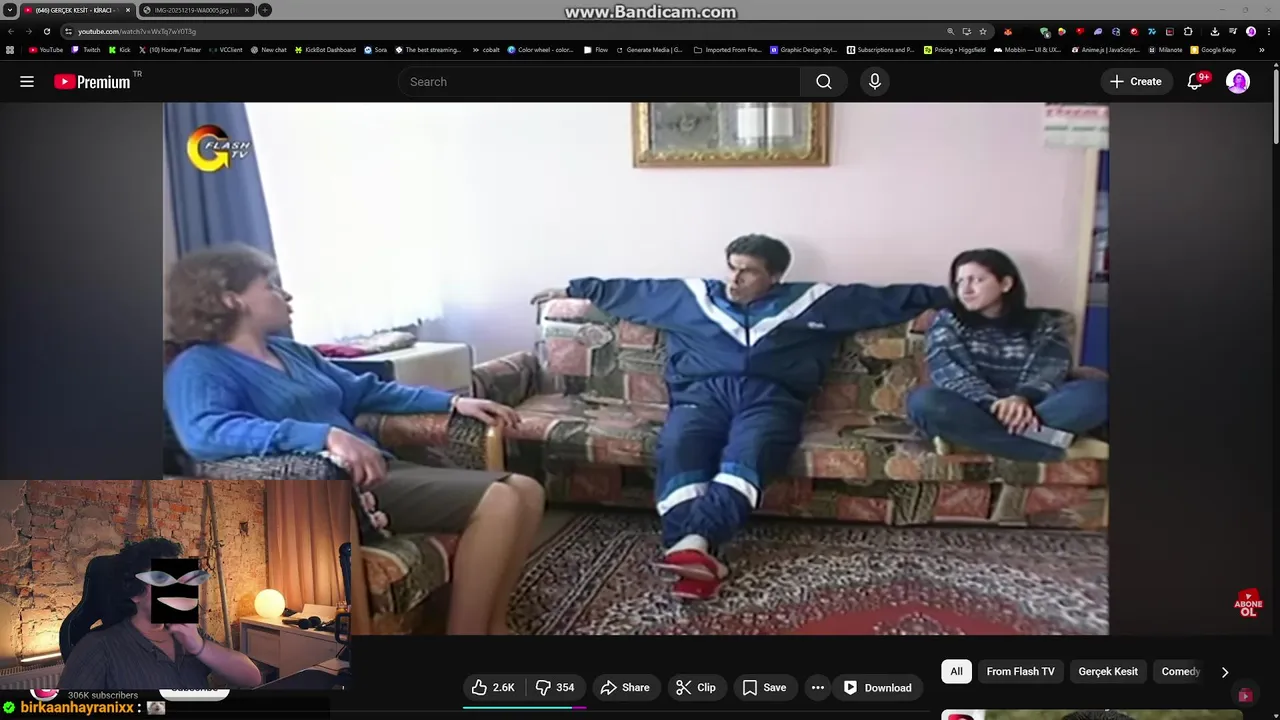Open the Imported From Firefox bookmark folder

click(727, 50)
